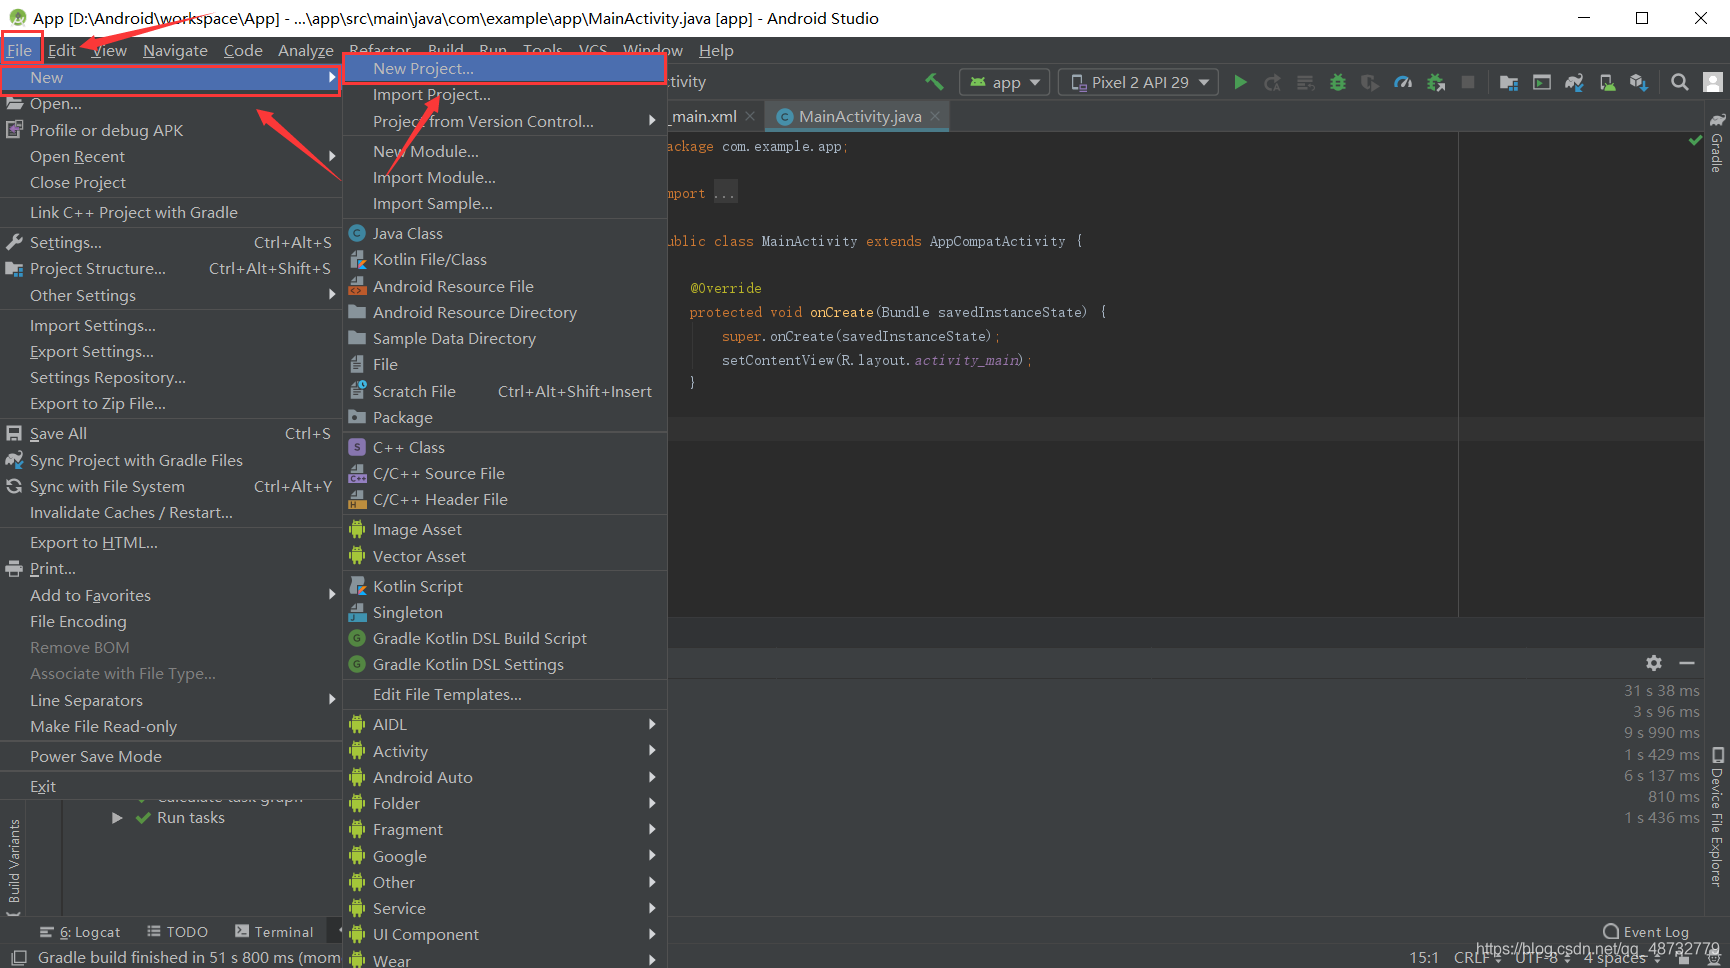
Task: Click the Search Everywhere magnifier icon
Action: point(1680,82)
